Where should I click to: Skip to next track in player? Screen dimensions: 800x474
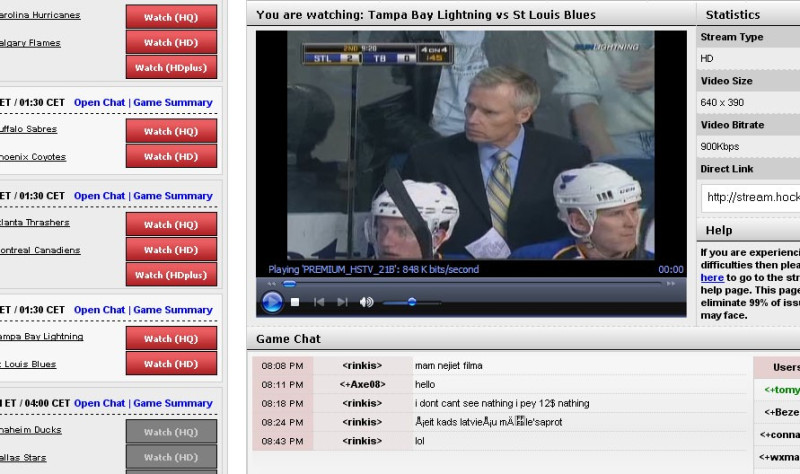[342, 302]
